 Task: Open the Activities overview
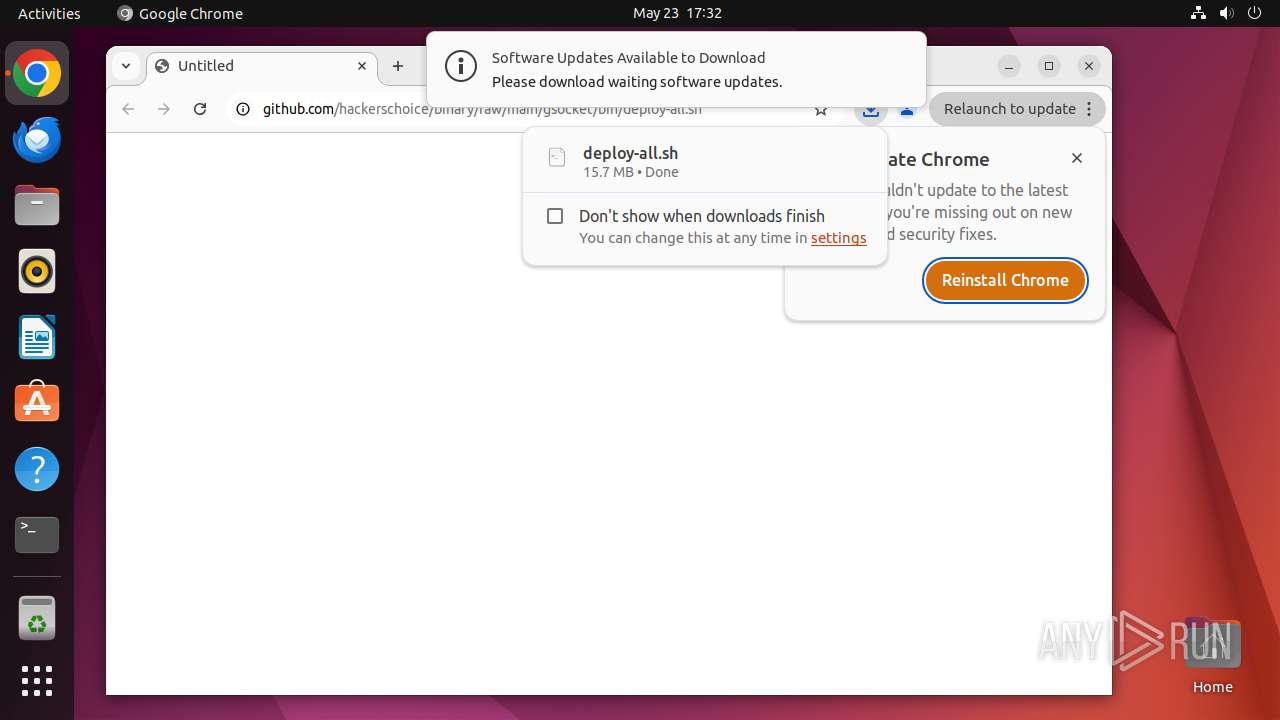(x=49, y=13)
